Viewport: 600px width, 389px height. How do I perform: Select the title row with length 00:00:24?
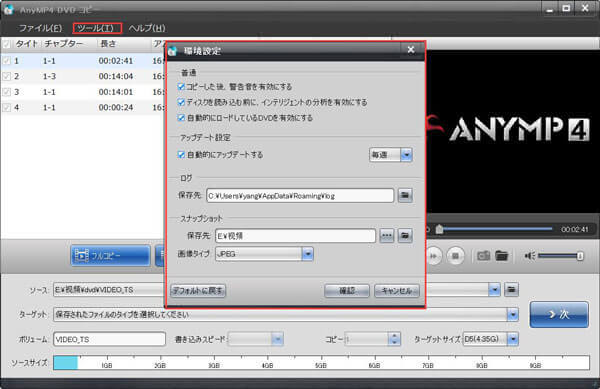pos(82,107)
